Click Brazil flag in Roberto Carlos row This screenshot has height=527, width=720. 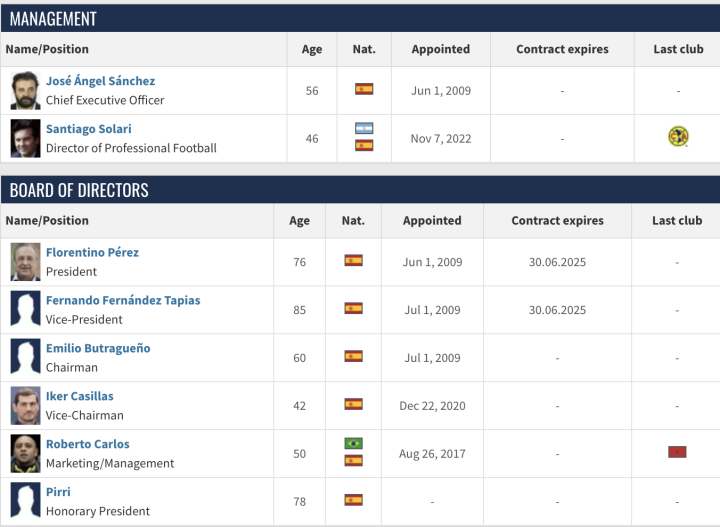[353, 443]
